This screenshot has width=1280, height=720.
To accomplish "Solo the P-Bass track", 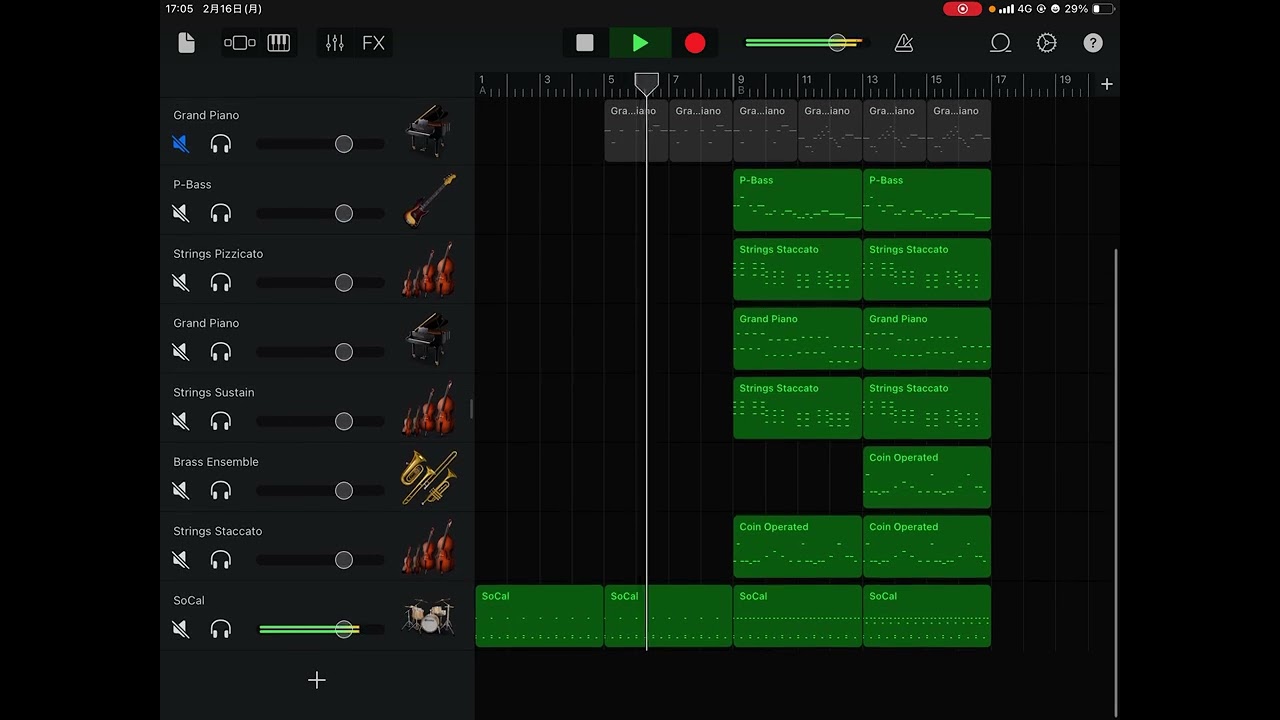I will coord(221,213).
